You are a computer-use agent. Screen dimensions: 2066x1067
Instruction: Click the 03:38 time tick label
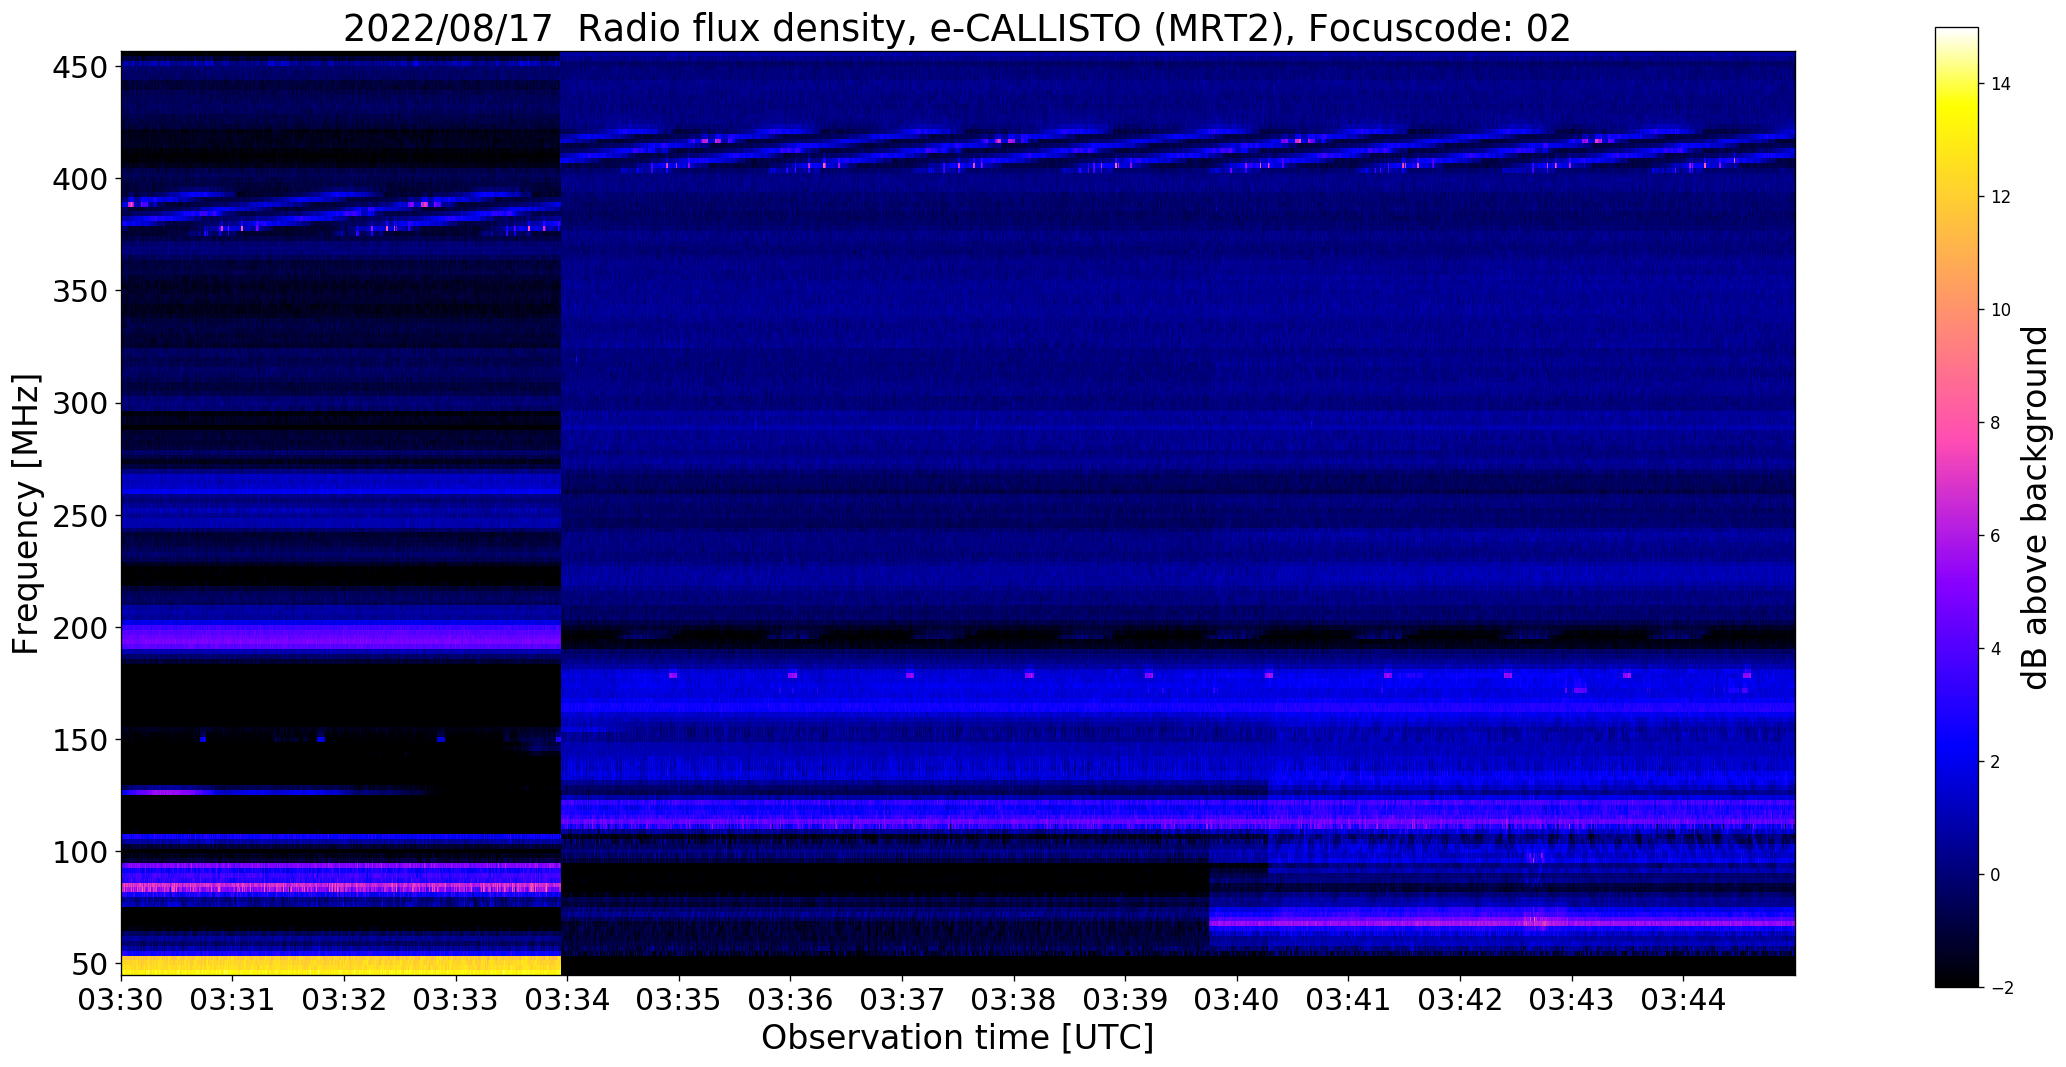[x=1014, y=1000]
